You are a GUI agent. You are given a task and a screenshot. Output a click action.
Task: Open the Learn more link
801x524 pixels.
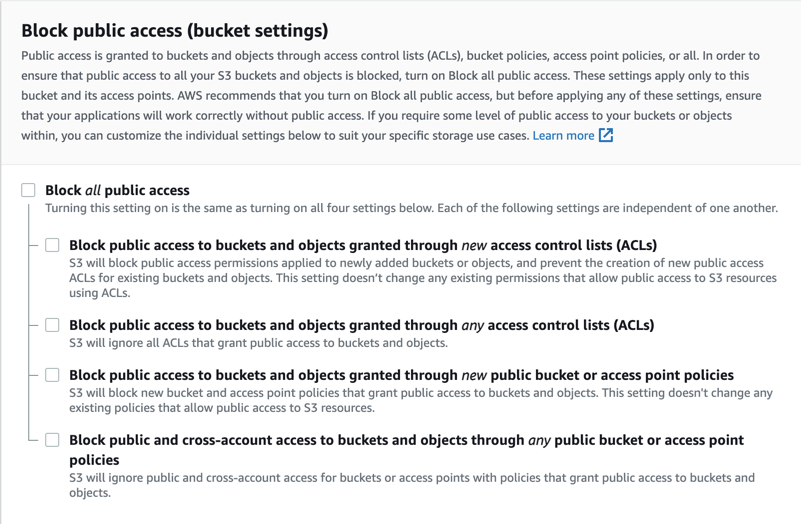point(563,136)
